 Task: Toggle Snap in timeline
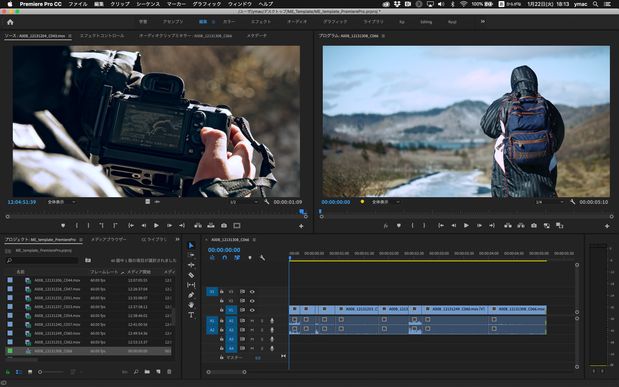225,258
